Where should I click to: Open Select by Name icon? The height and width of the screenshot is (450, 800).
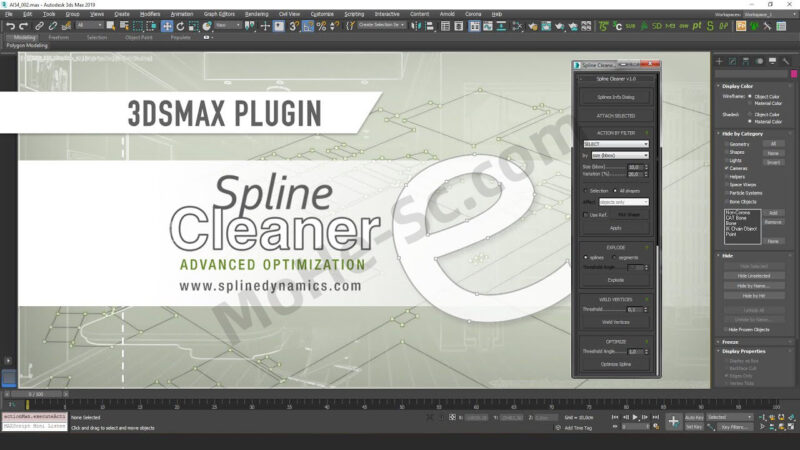click(x=124, y=26)
